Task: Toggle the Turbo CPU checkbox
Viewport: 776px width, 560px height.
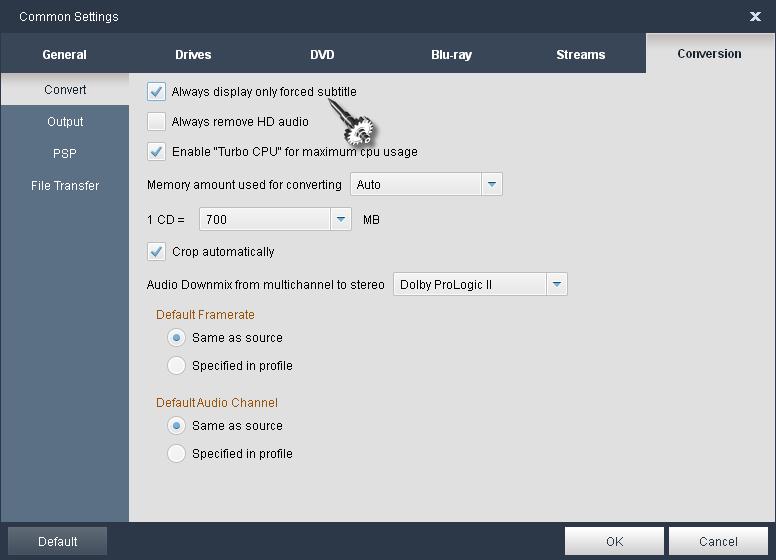Action: pos(156,152)
